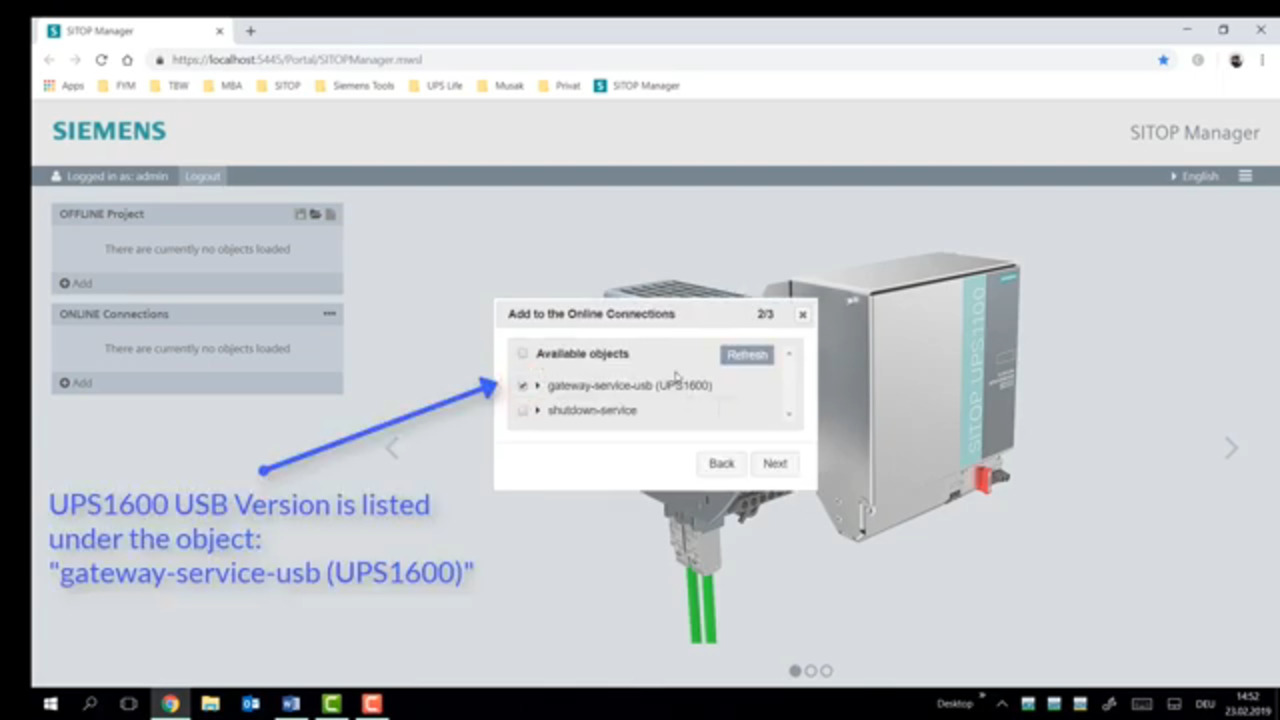
Task: Reload the SITOP Manager page
Action: tap(101, 60)
